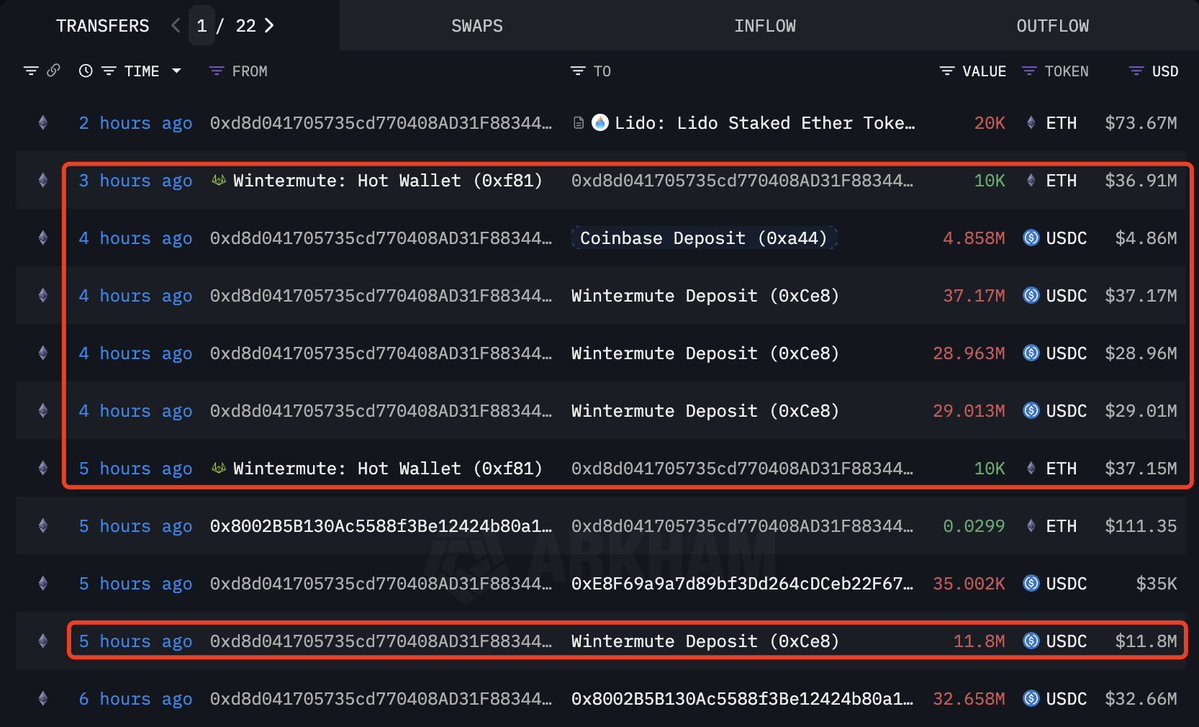Click Ethereum chain icon on 2 hours ago row

click(x=43, y=122)
